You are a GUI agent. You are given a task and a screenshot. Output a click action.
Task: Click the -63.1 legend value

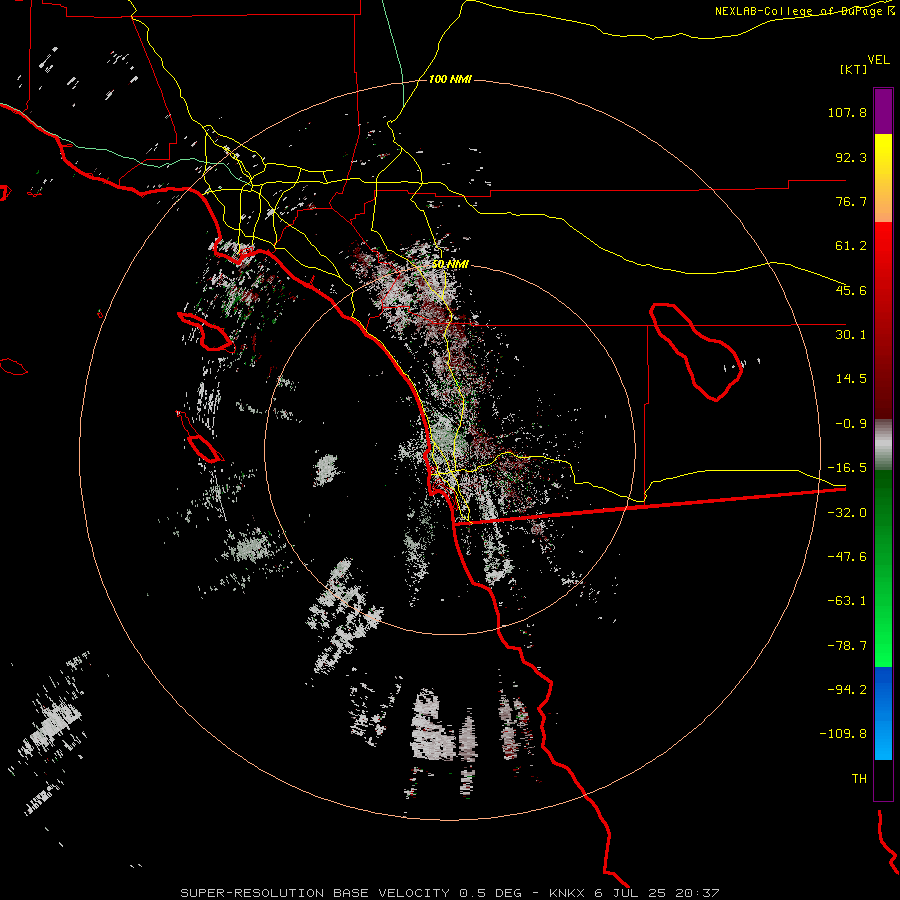[847, 601]
